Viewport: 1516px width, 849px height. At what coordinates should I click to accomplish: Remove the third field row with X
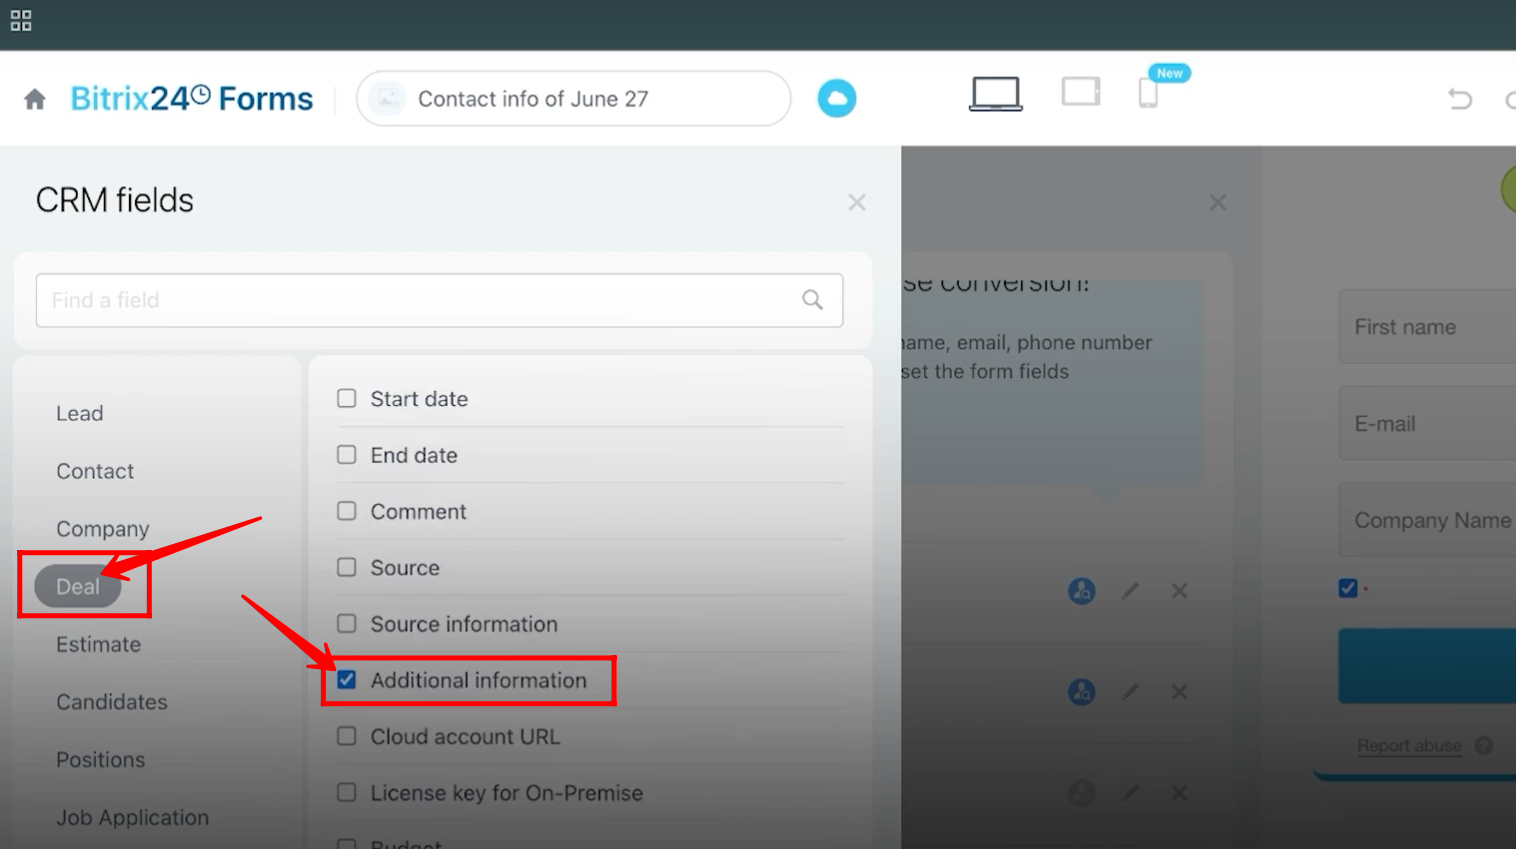[1179, 793]
